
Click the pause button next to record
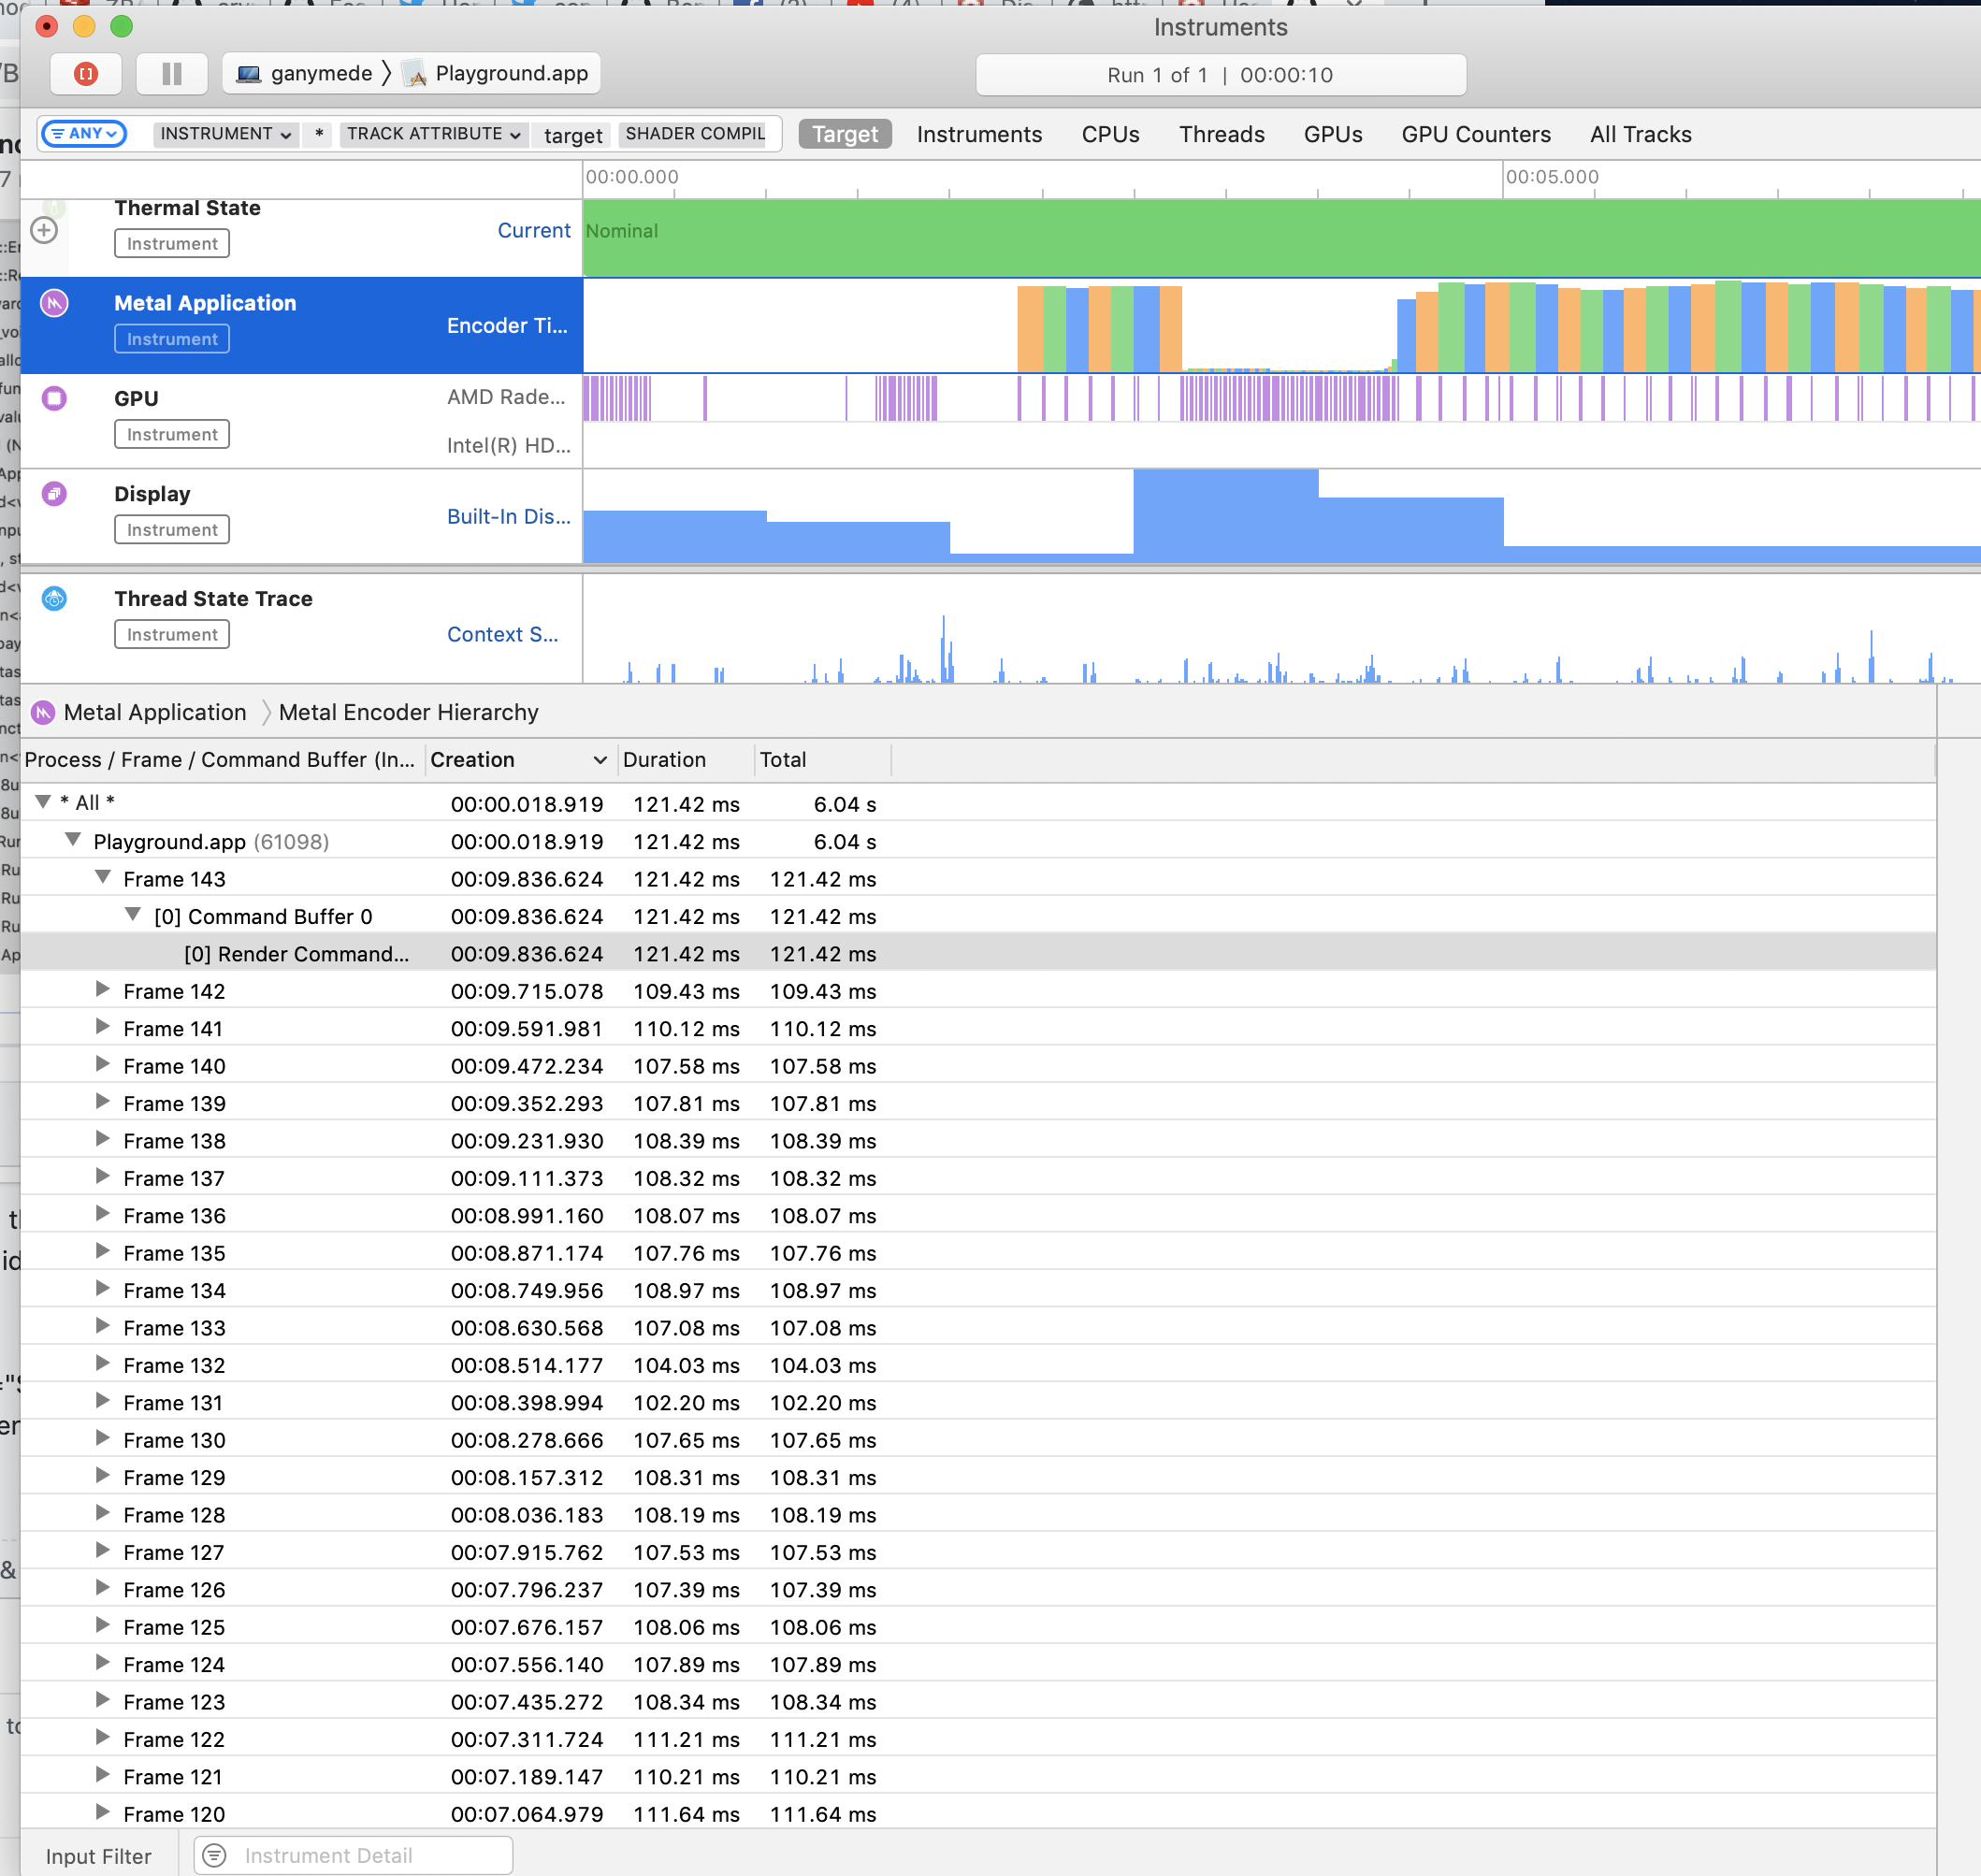click(171, 73)
